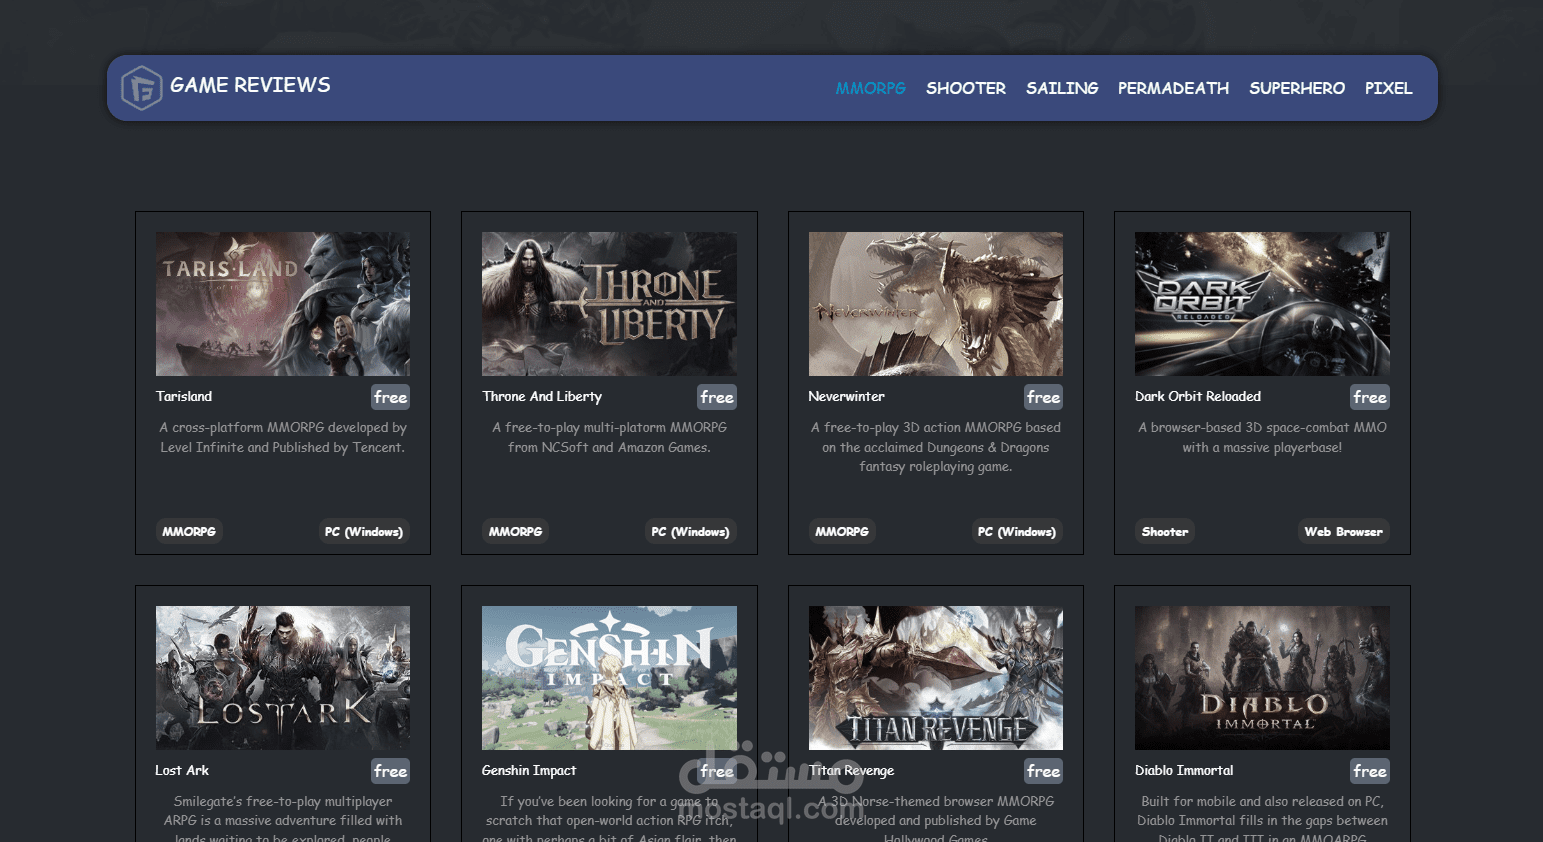Screen dimensions: 1543x842
Task: Switch to the SHOOTER category
Action: click(965, 88)
